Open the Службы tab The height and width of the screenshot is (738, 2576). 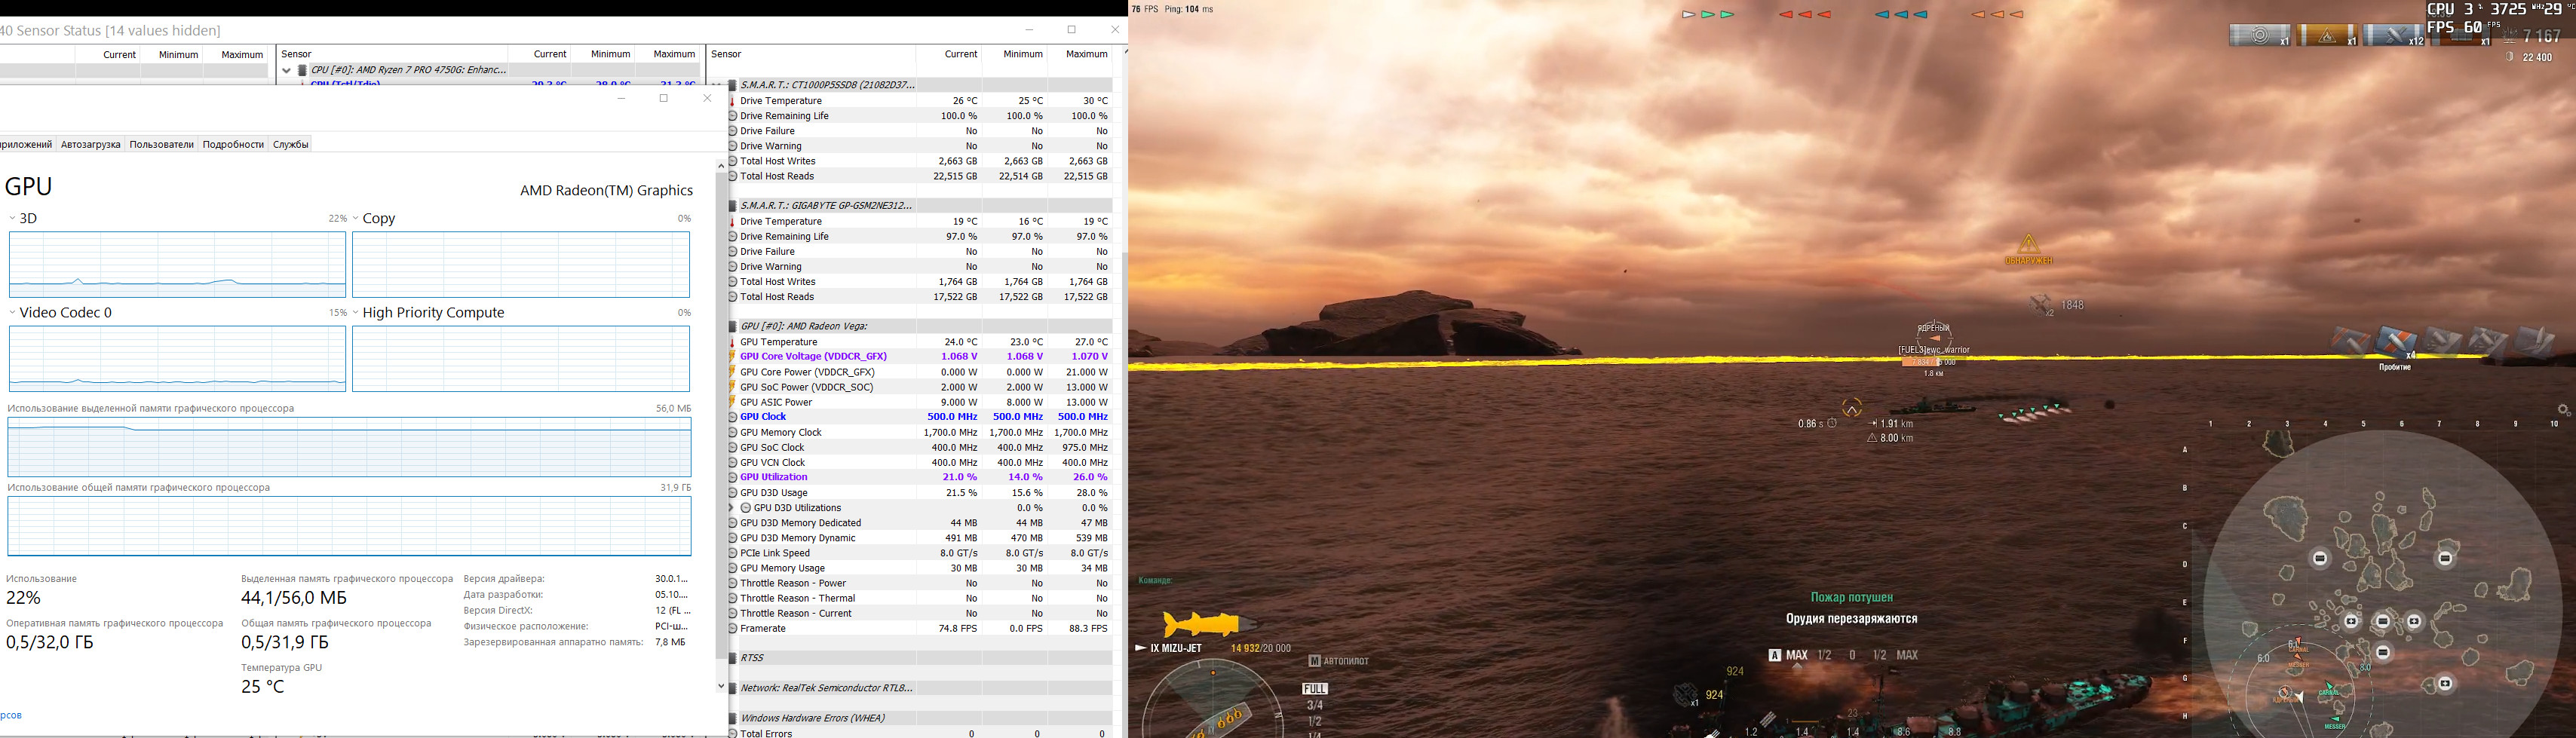(x=291, y=144)
